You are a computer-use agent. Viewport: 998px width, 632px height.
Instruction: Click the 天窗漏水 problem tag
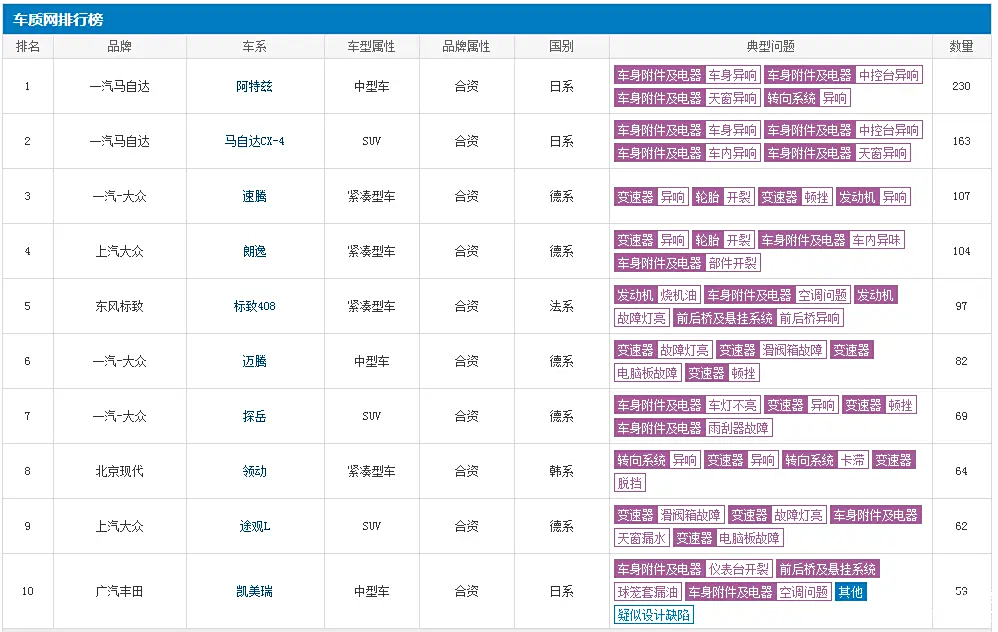[641, 538]
